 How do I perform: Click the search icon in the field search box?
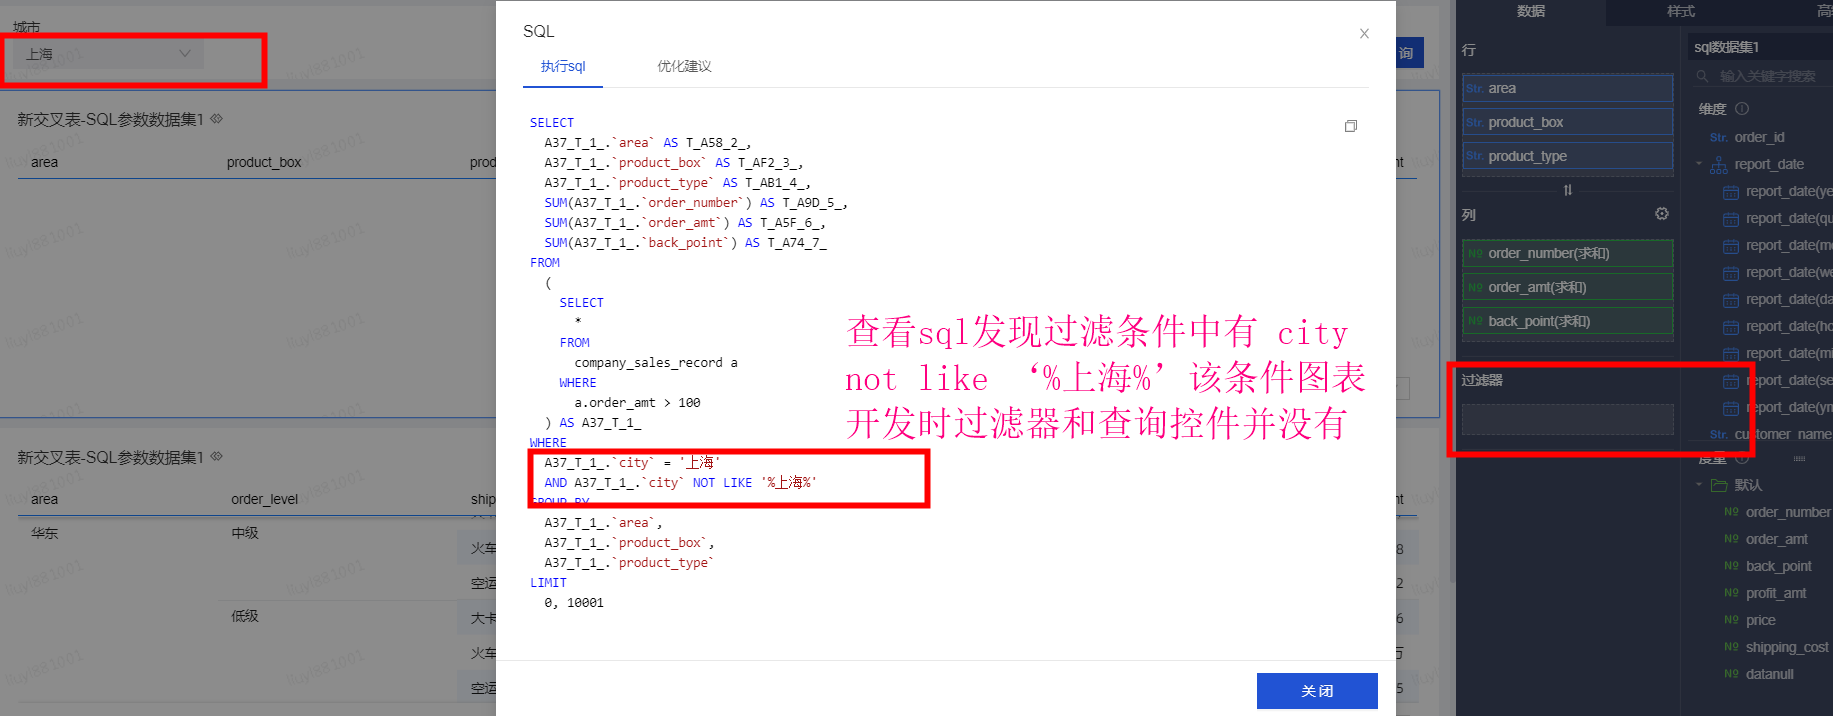tap(1702, 76)
